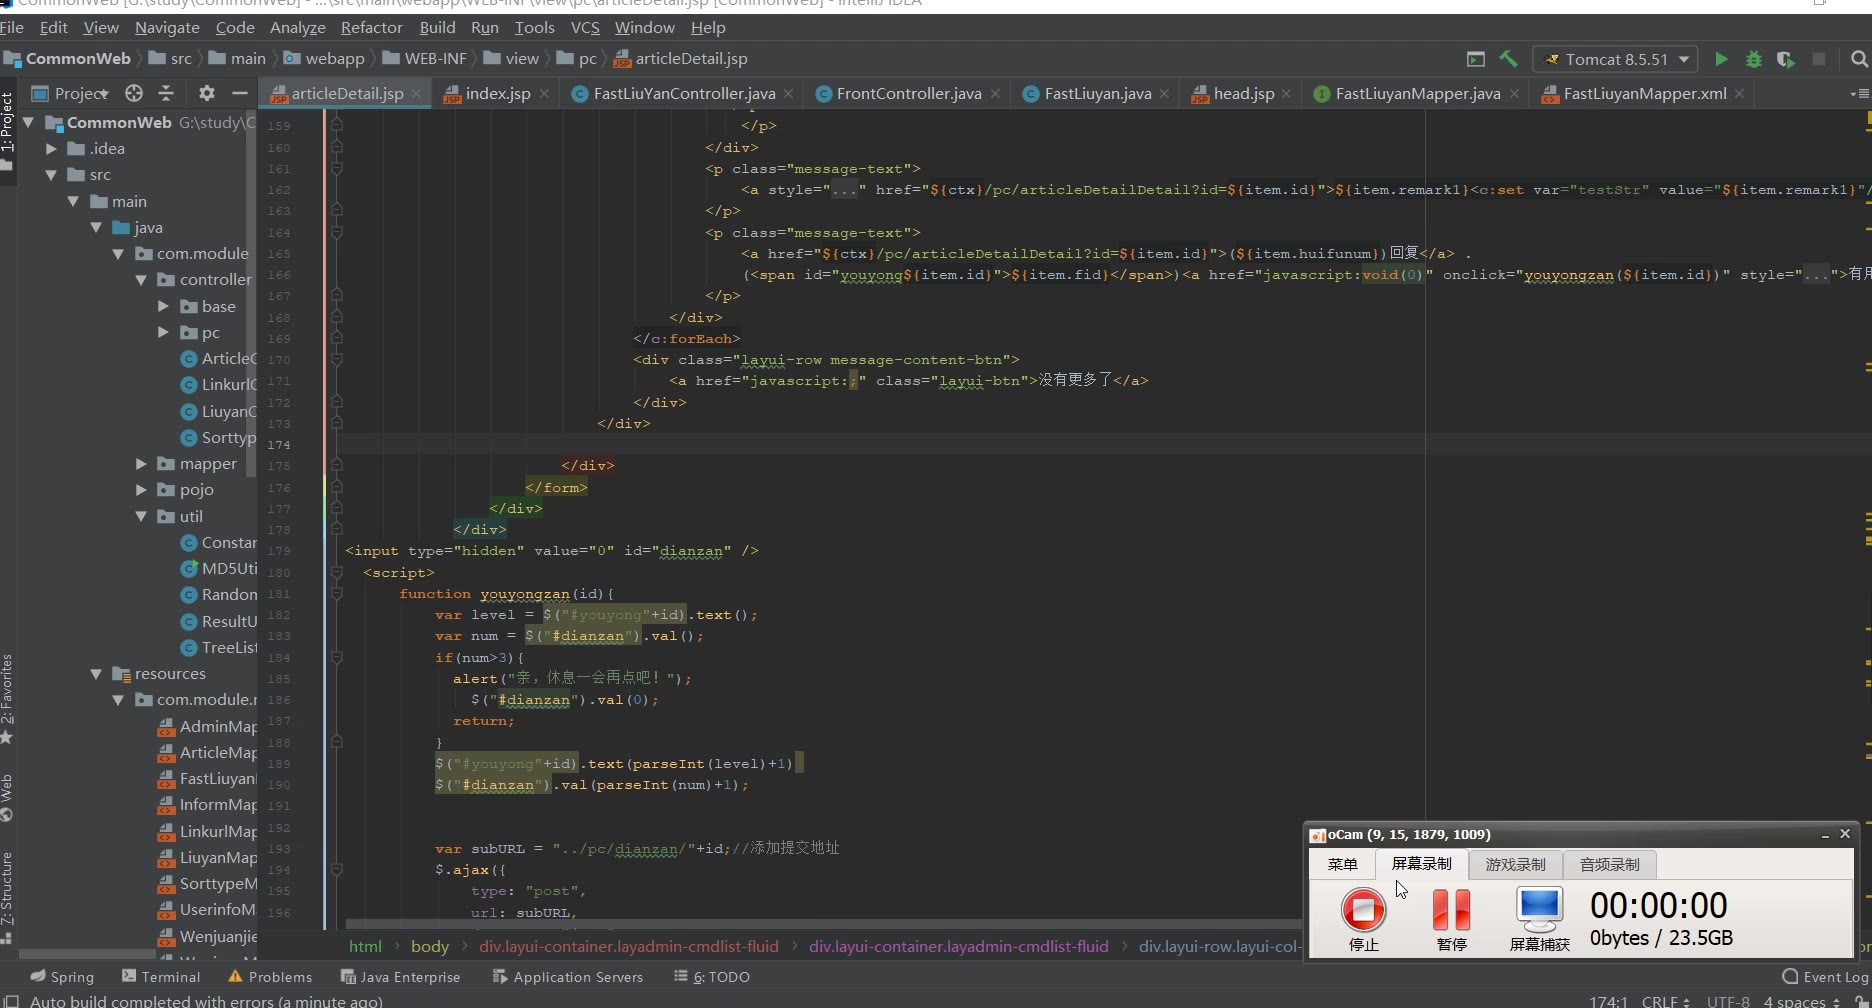Open the Tomcat 8.5.51 run configuration dropdown

1616,59
